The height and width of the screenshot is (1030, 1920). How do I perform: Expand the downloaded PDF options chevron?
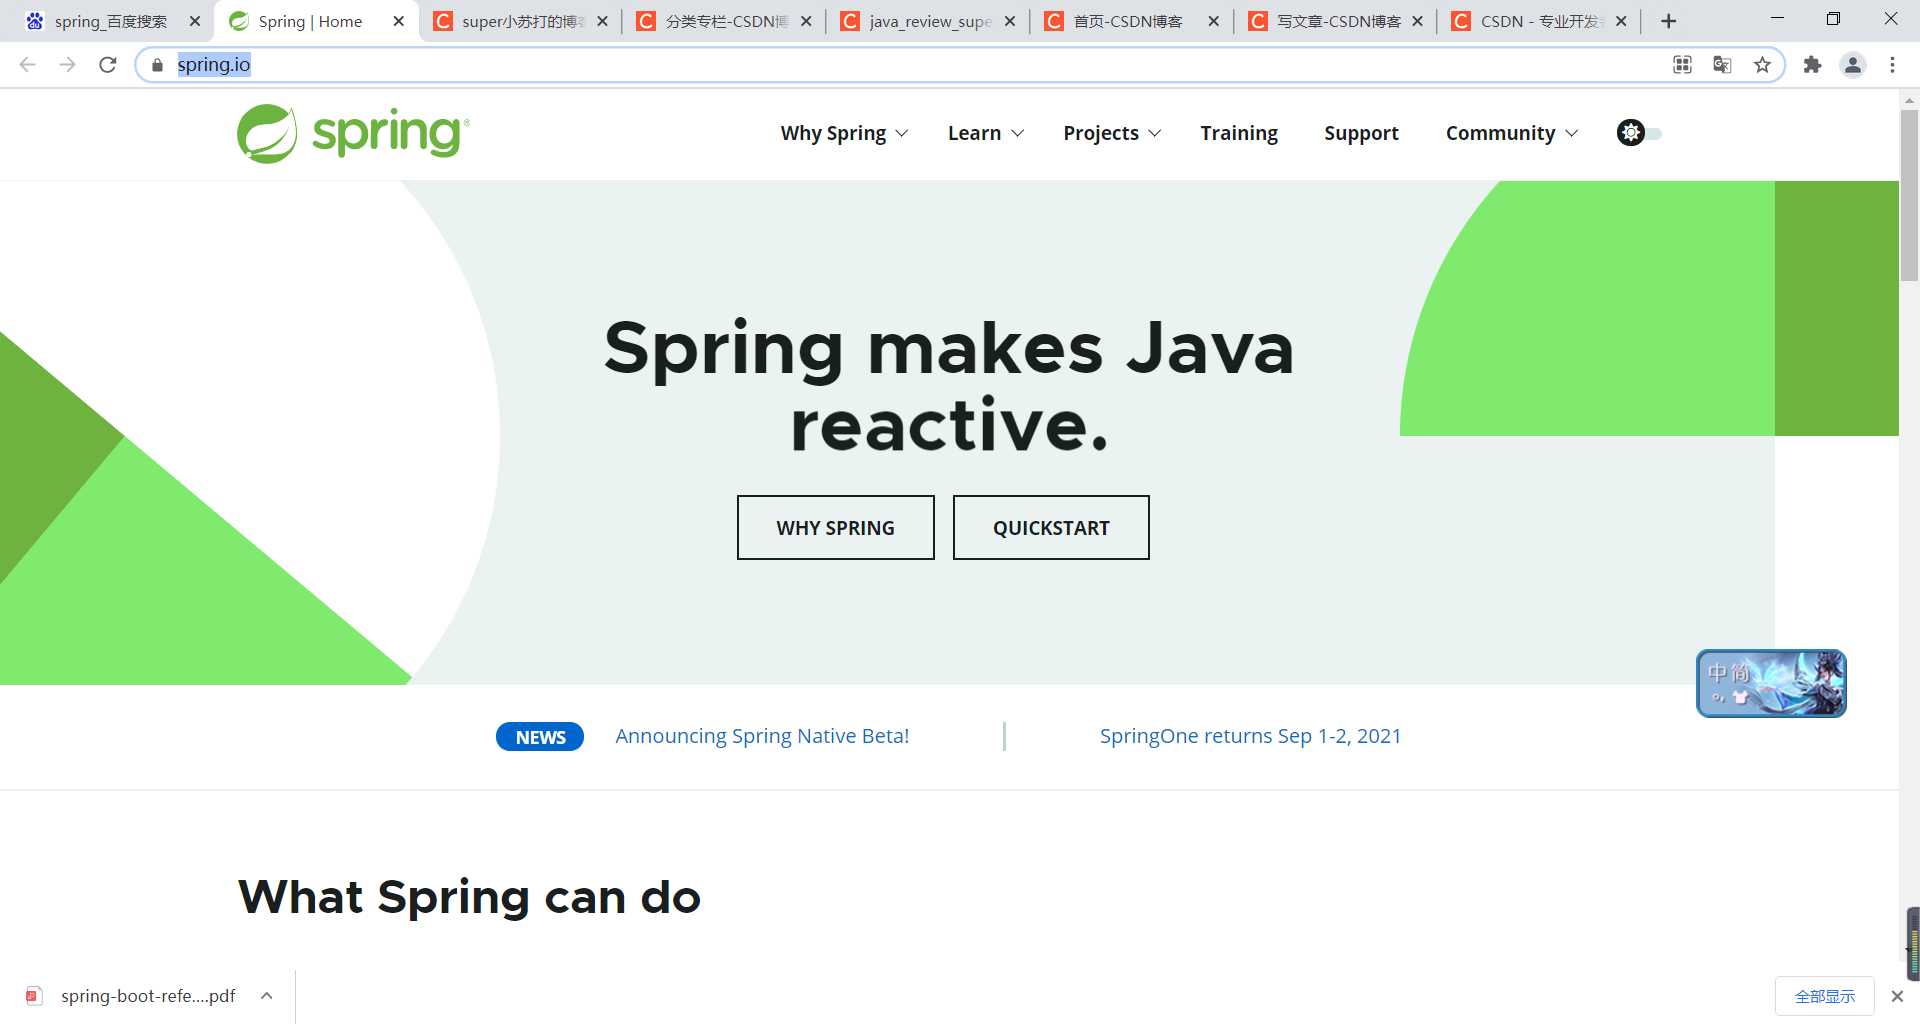[266, 996]
